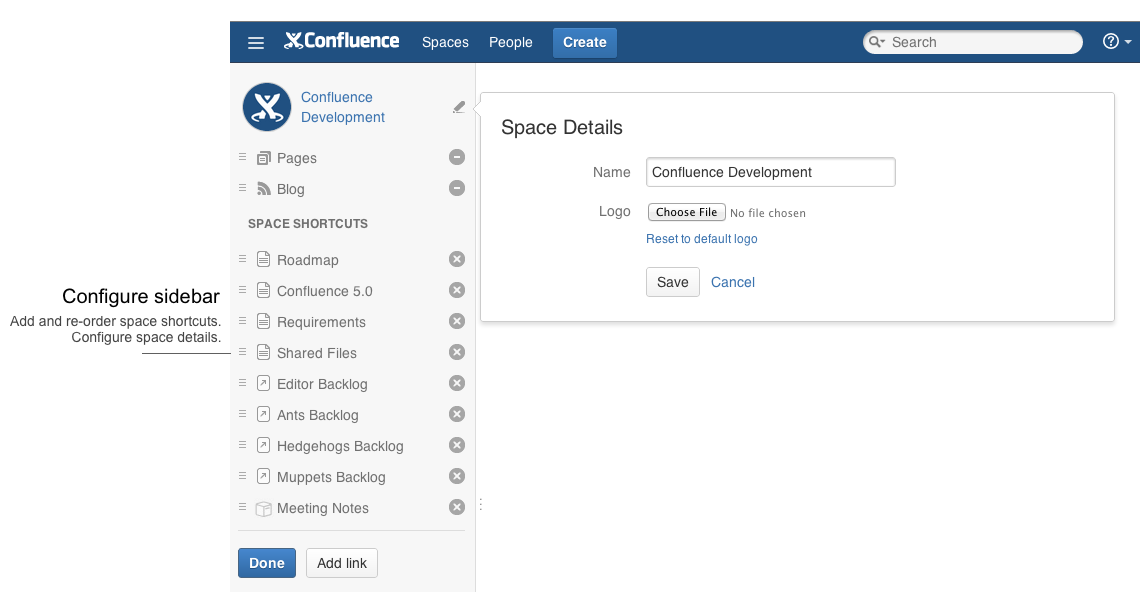Click the SPACE SHORTCUTS heading
Screen dimensions: 1140x592
pos(308,224)
